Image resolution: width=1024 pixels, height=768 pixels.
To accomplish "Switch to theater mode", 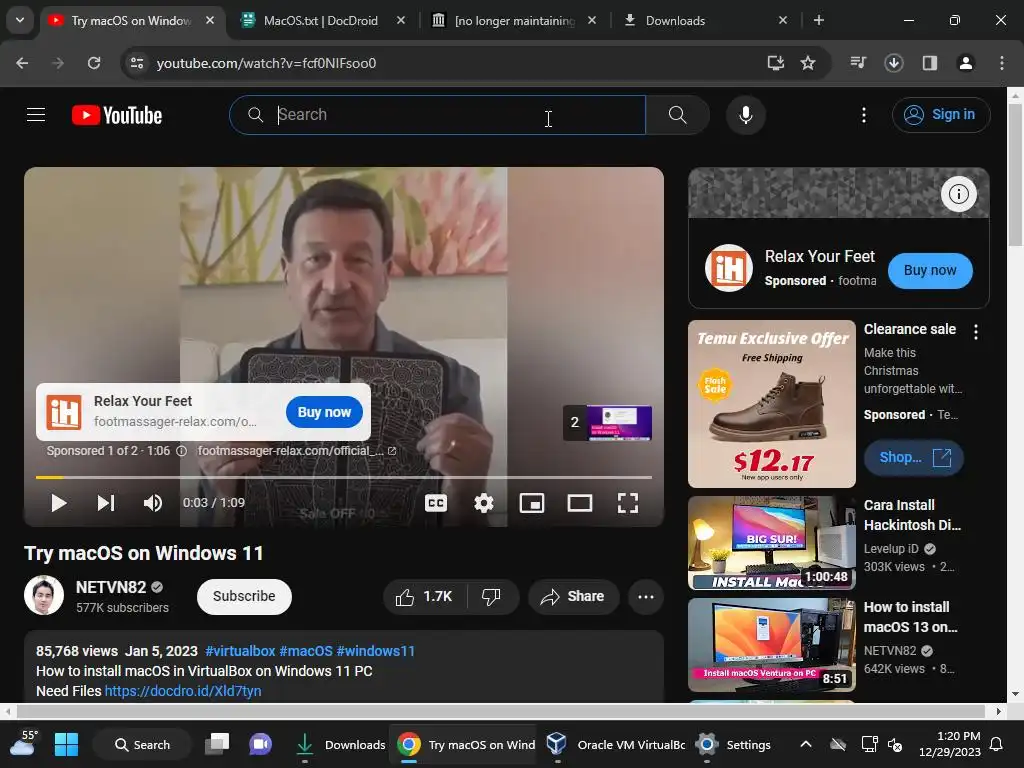I will point(580,503).
